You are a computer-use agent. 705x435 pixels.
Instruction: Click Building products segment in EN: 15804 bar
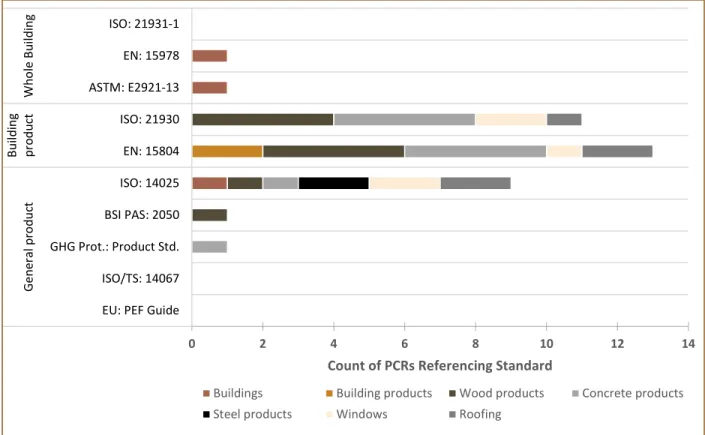coord(228,151)
